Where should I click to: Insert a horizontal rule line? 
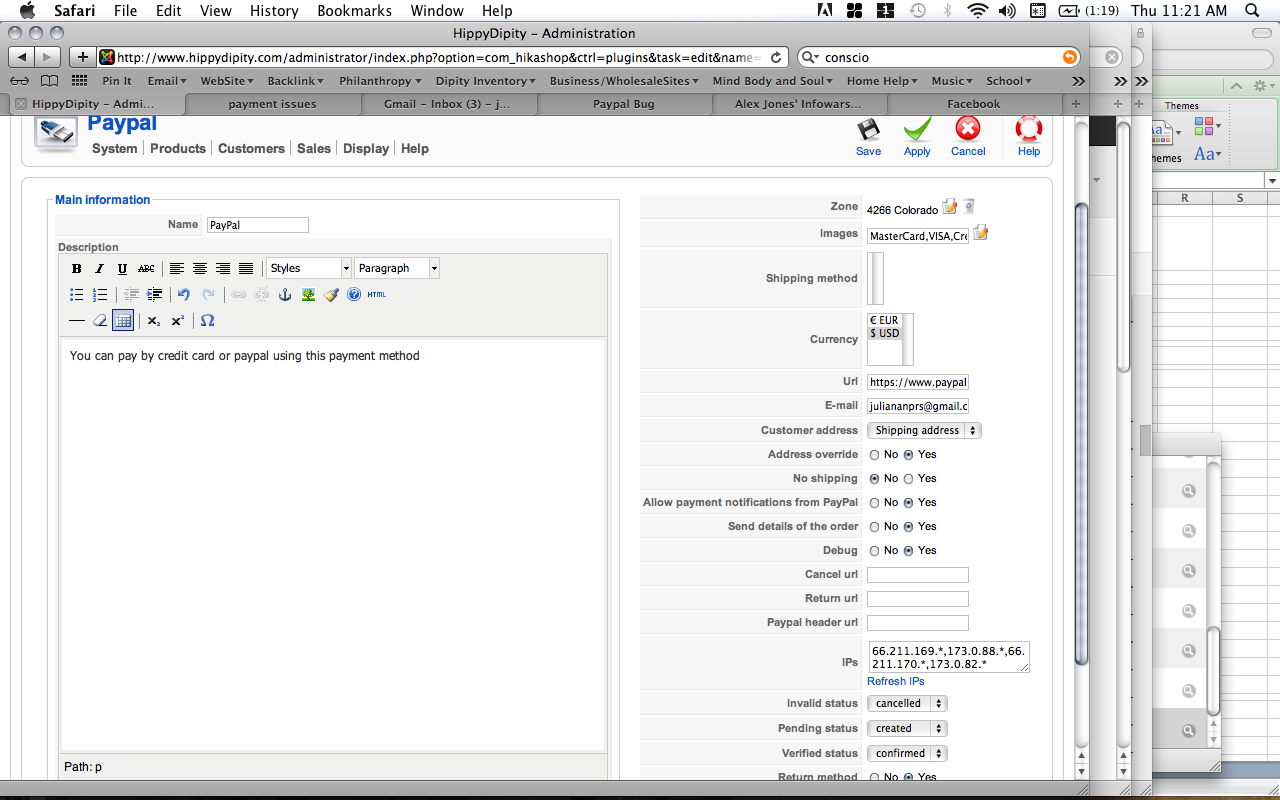[77, 320]
